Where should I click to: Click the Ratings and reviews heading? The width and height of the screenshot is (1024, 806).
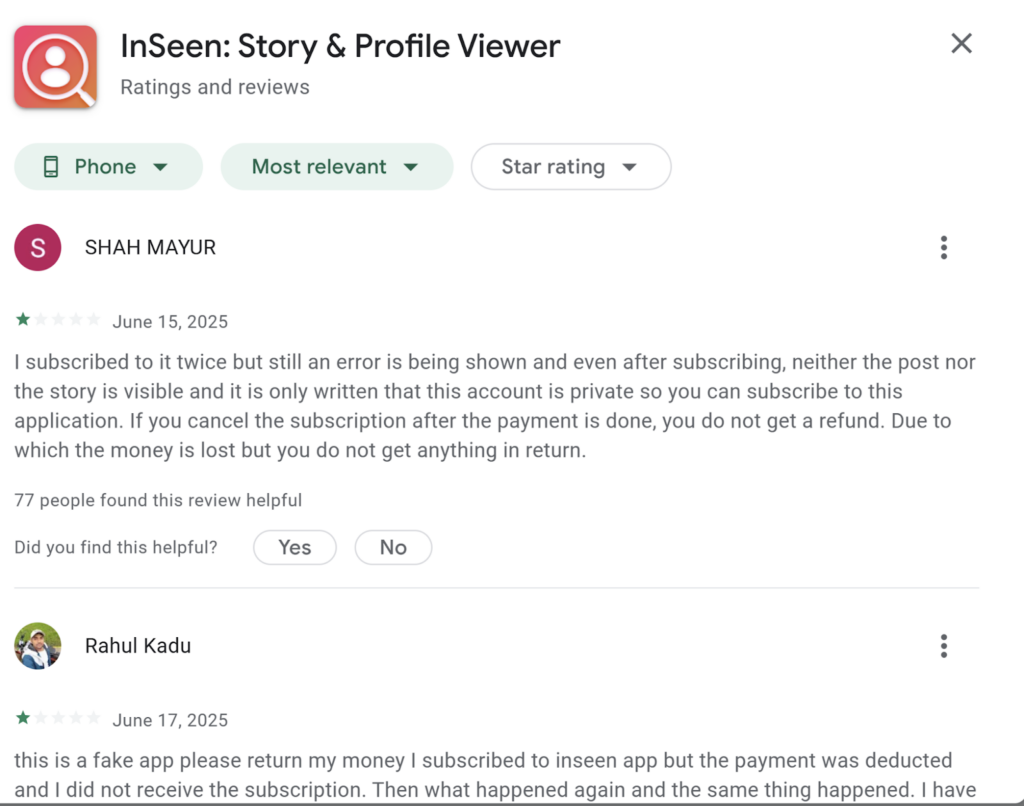click(214, 87)
